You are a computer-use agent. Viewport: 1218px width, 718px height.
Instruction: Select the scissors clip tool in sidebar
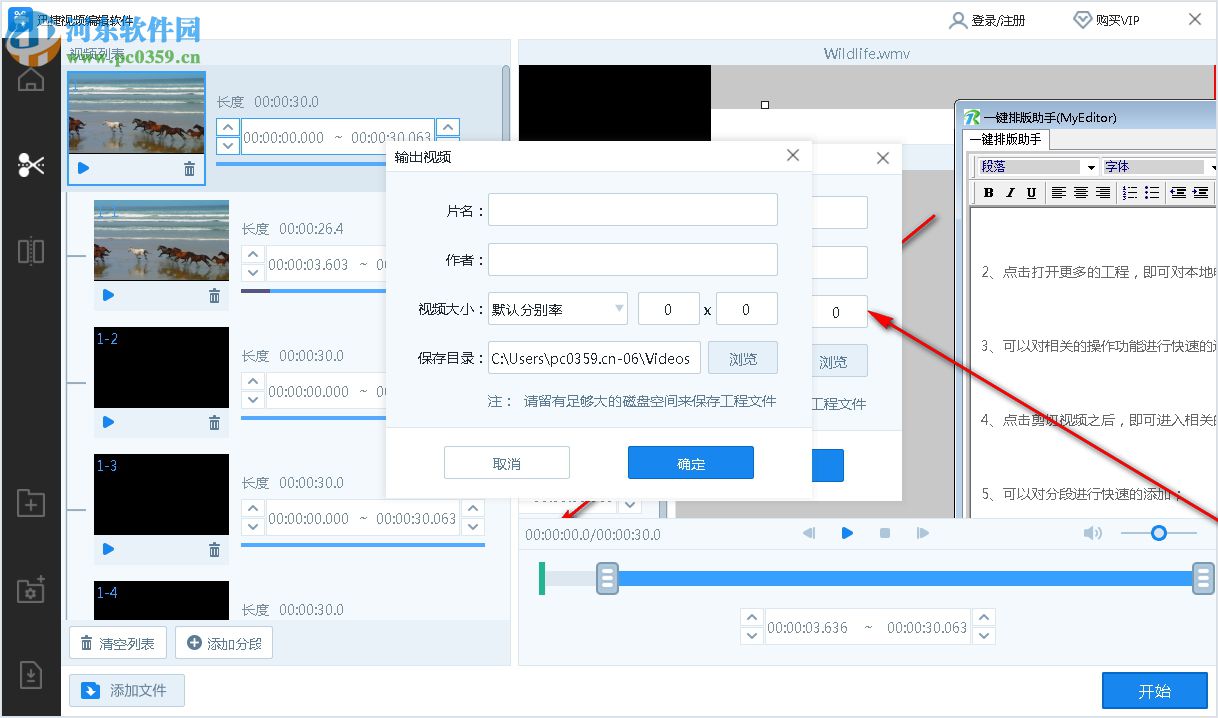coord(30,163)
